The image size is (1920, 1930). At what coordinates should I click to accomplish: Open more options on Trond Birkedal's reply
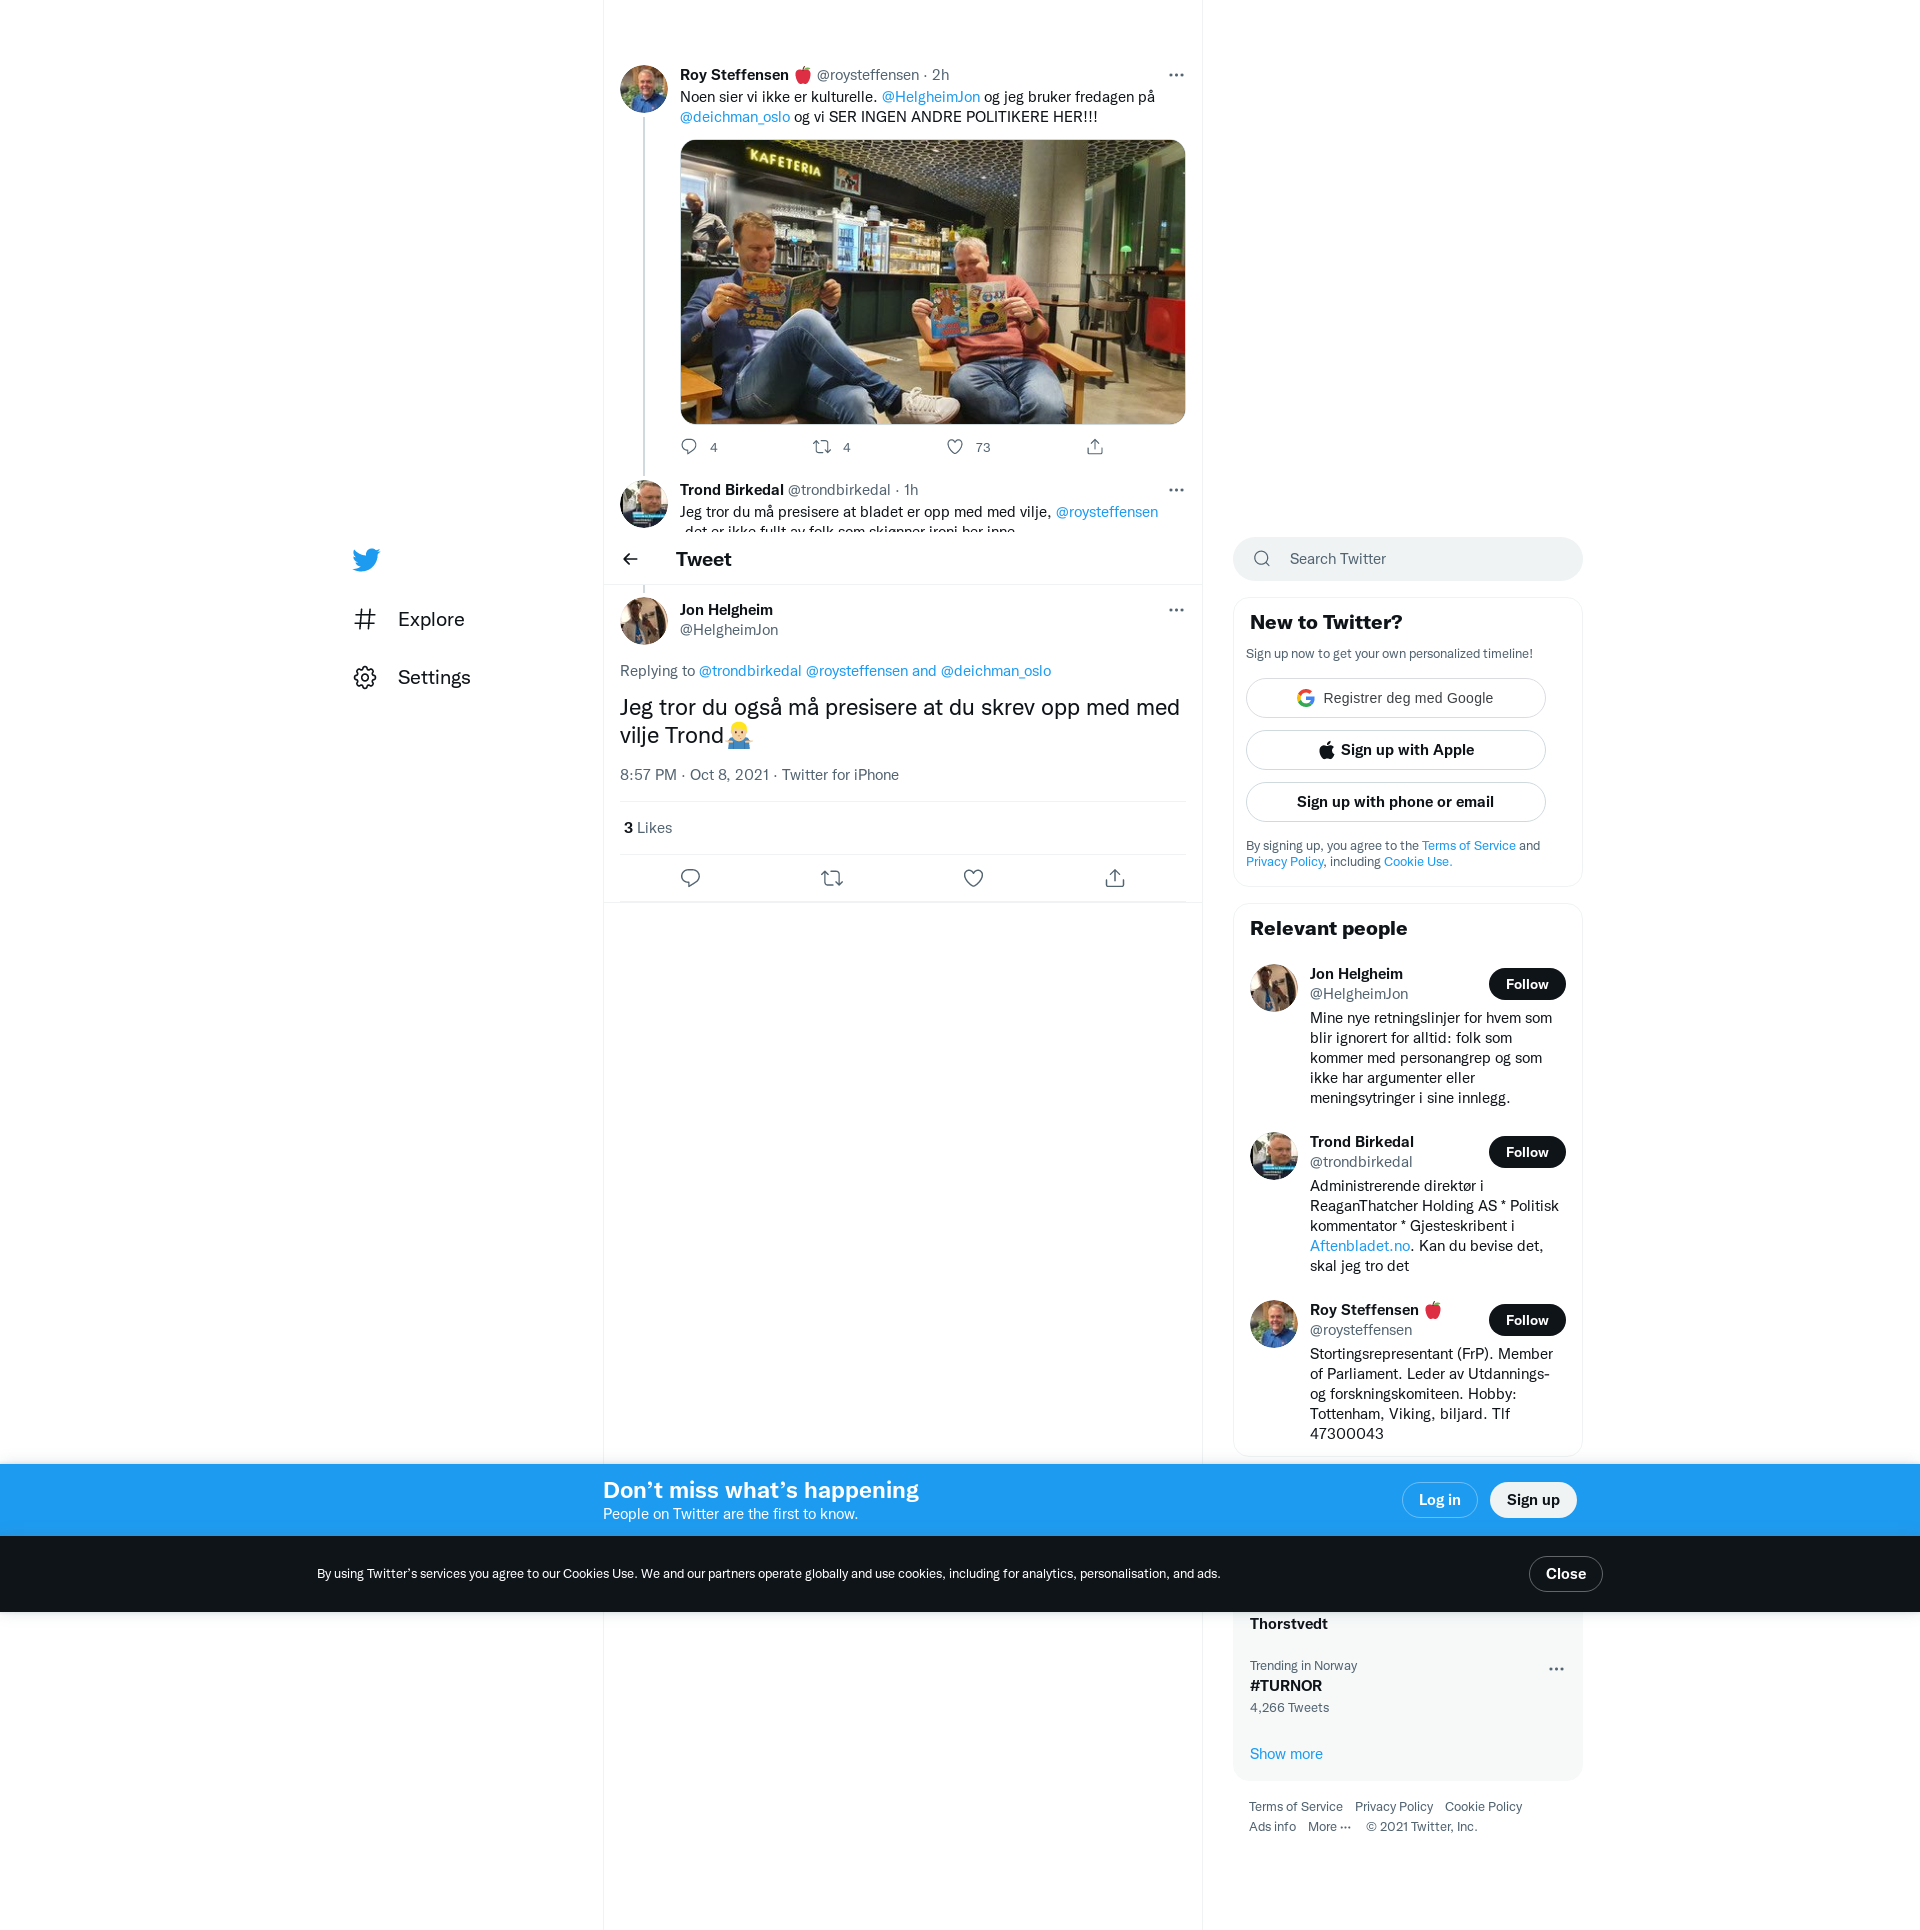pyautogui.click(x=1176, y=490)
